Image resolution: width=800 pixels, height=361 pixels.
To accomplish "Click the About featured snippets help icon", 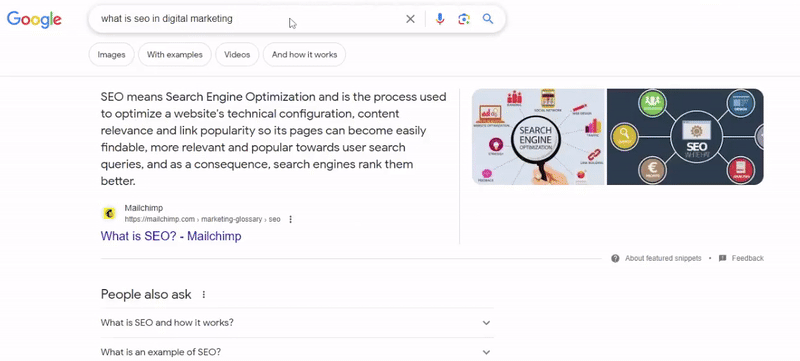I will click(x=615, y=259).
